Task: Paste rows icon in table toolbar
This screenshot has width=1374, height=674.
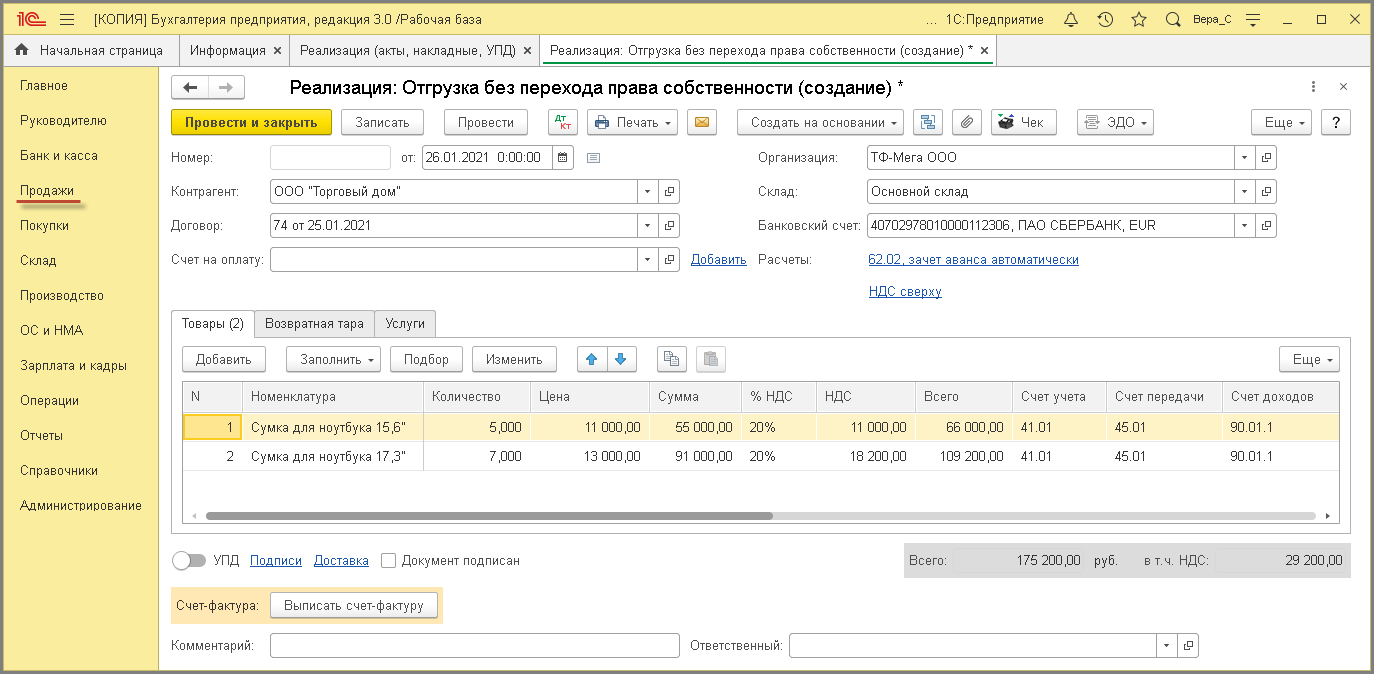Action: pyautogui.click(x=709, y=359)
